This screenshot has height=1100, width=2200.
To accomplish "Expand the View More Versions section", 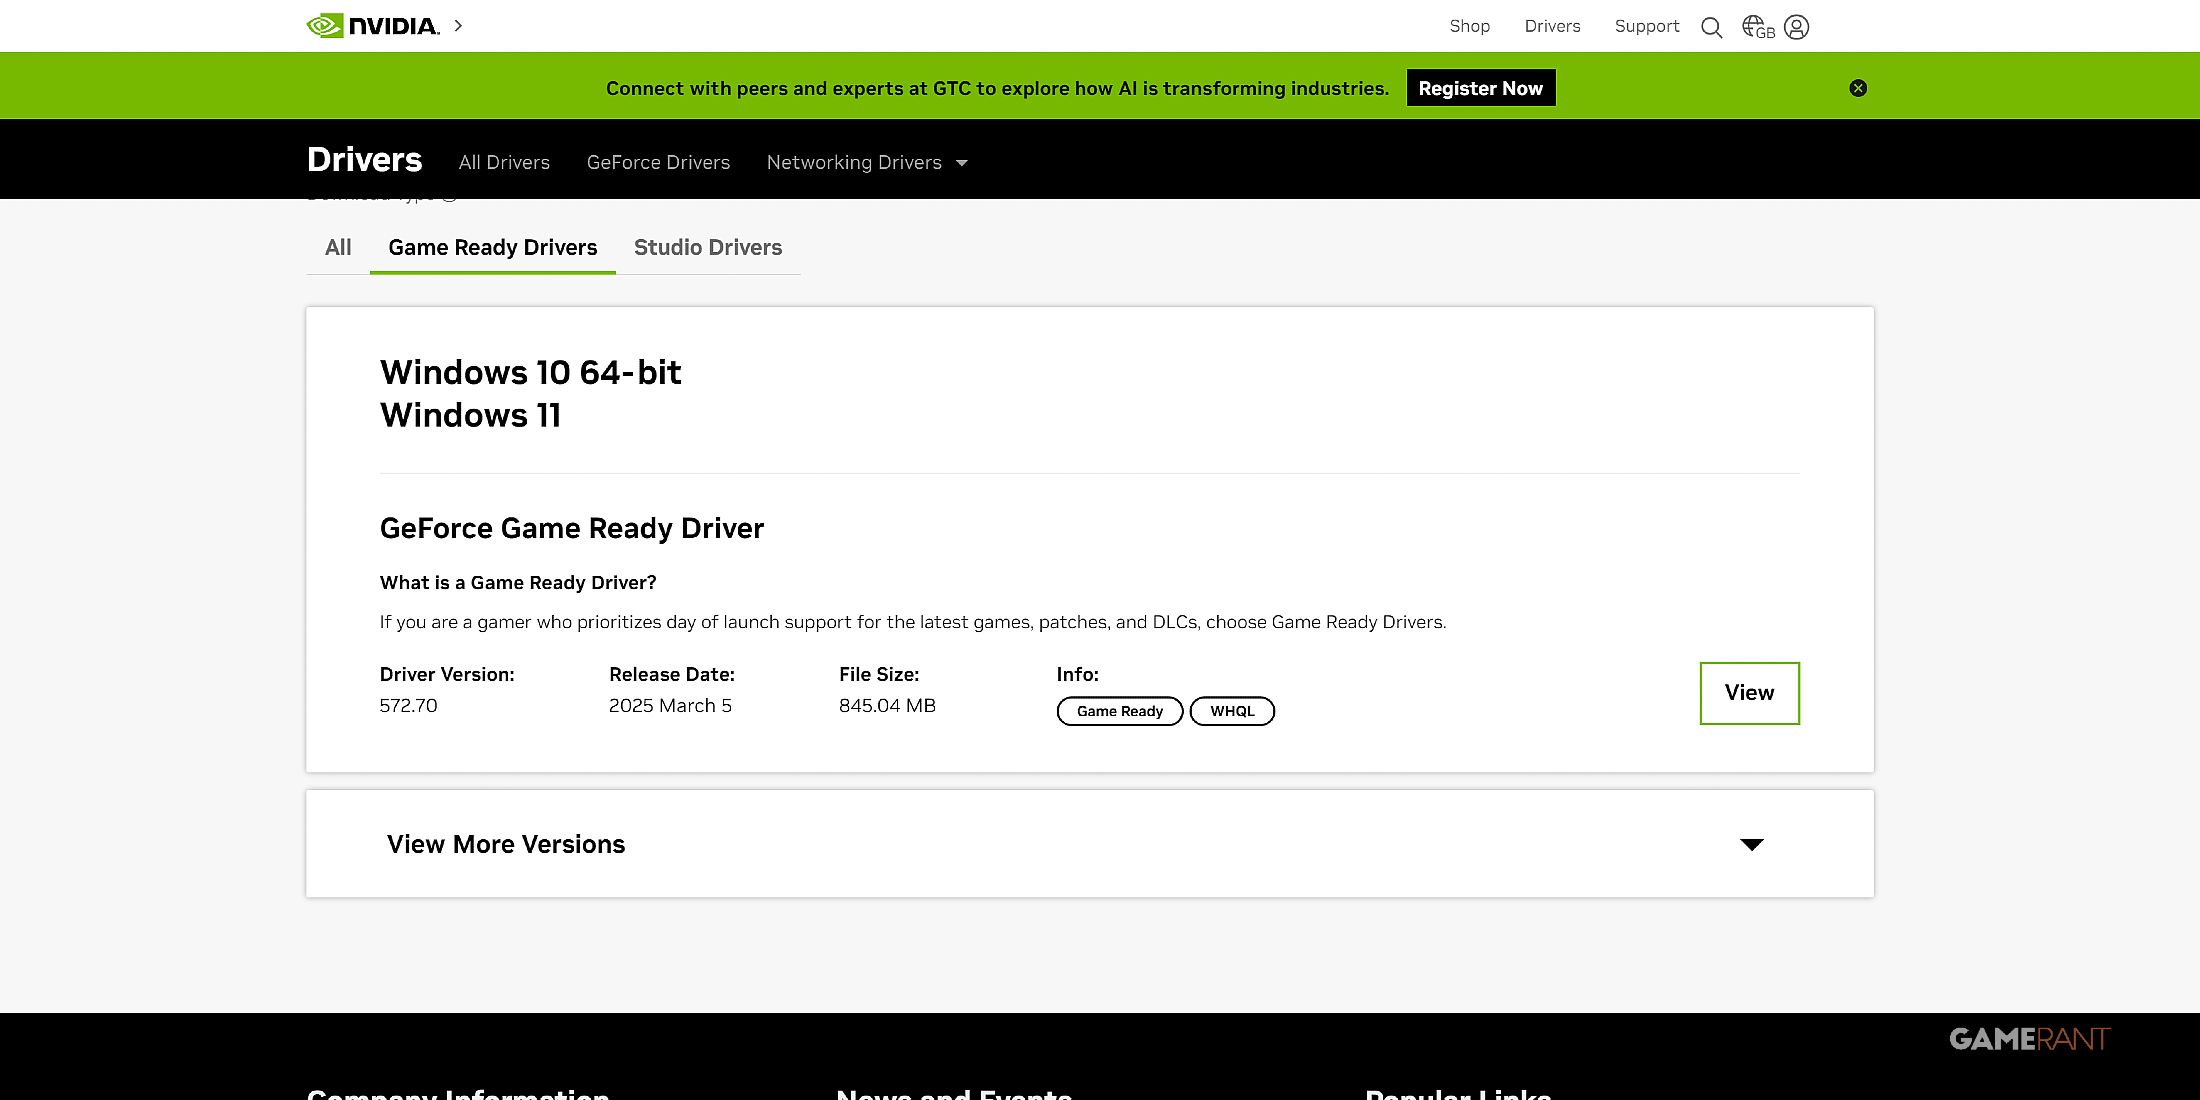I will point(506,844).
